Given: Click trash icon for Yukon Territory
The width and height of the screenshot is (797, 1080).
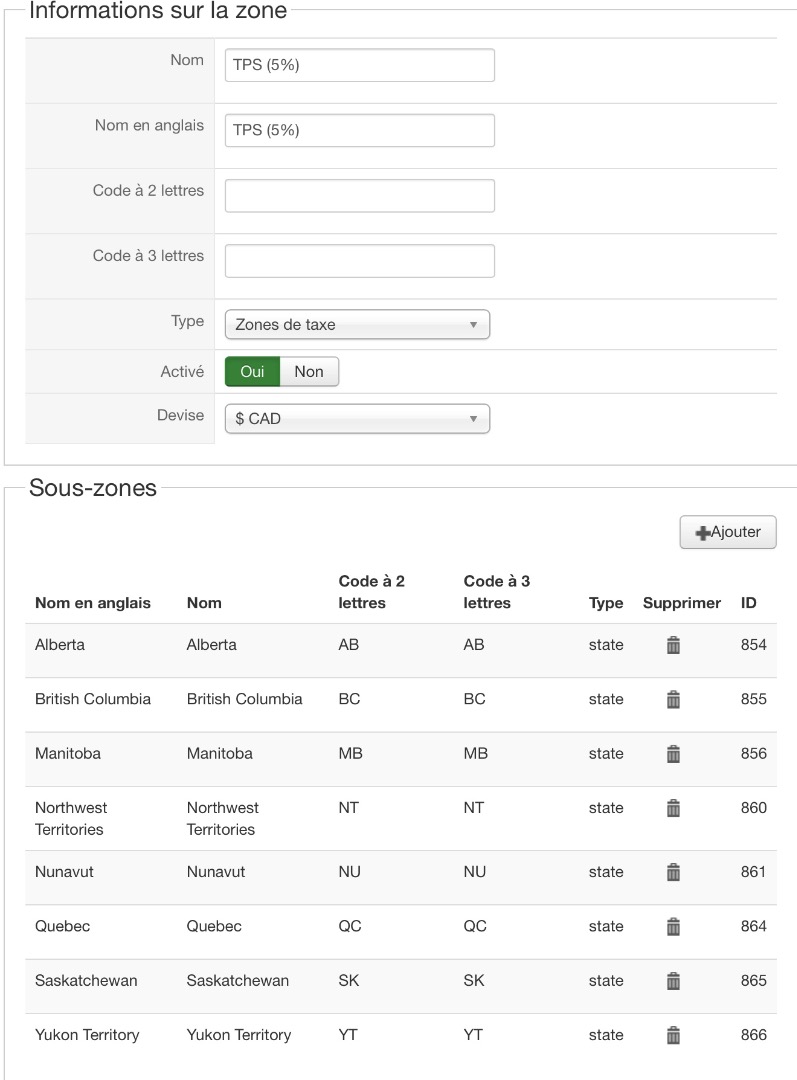Looking at the screenshot, I should [x=673, y=1035].
